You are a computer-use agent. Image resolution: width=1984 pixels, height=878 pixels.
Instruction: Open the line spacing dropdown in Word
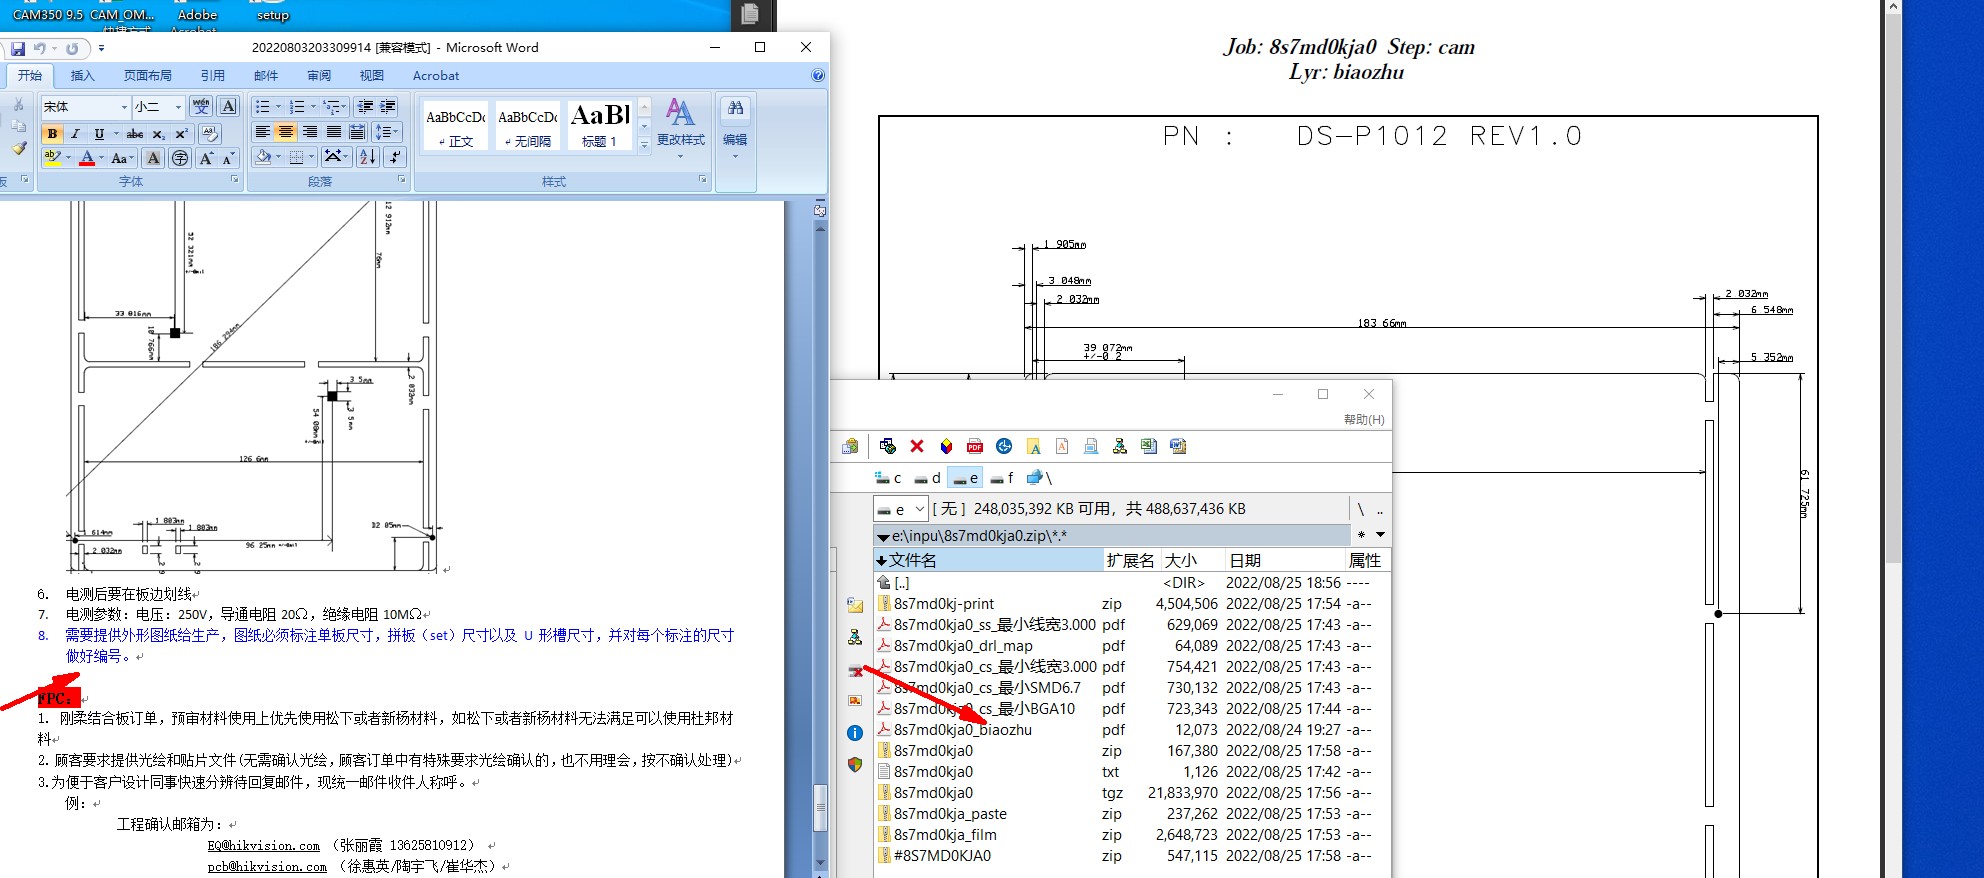pos(386,132)
